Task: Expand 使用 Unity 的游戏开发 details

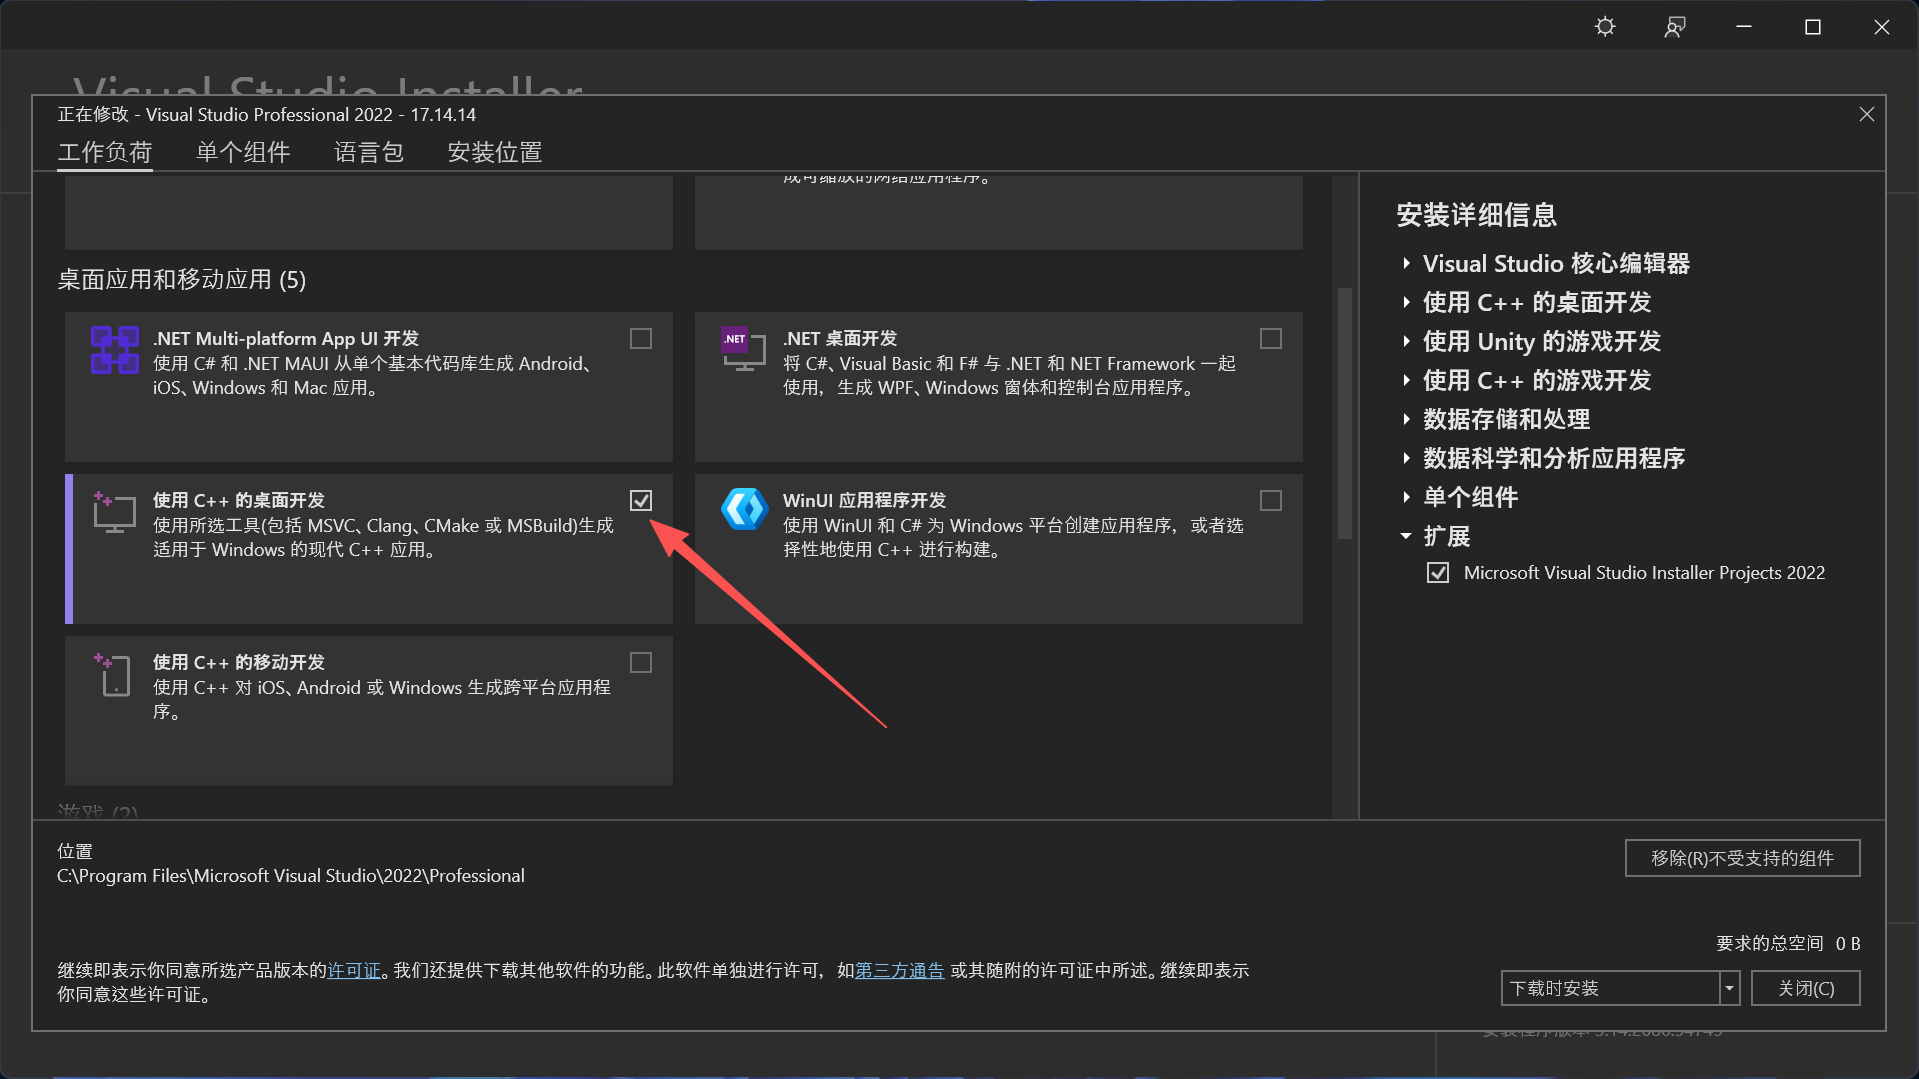Action: [x=1406, y=341]
